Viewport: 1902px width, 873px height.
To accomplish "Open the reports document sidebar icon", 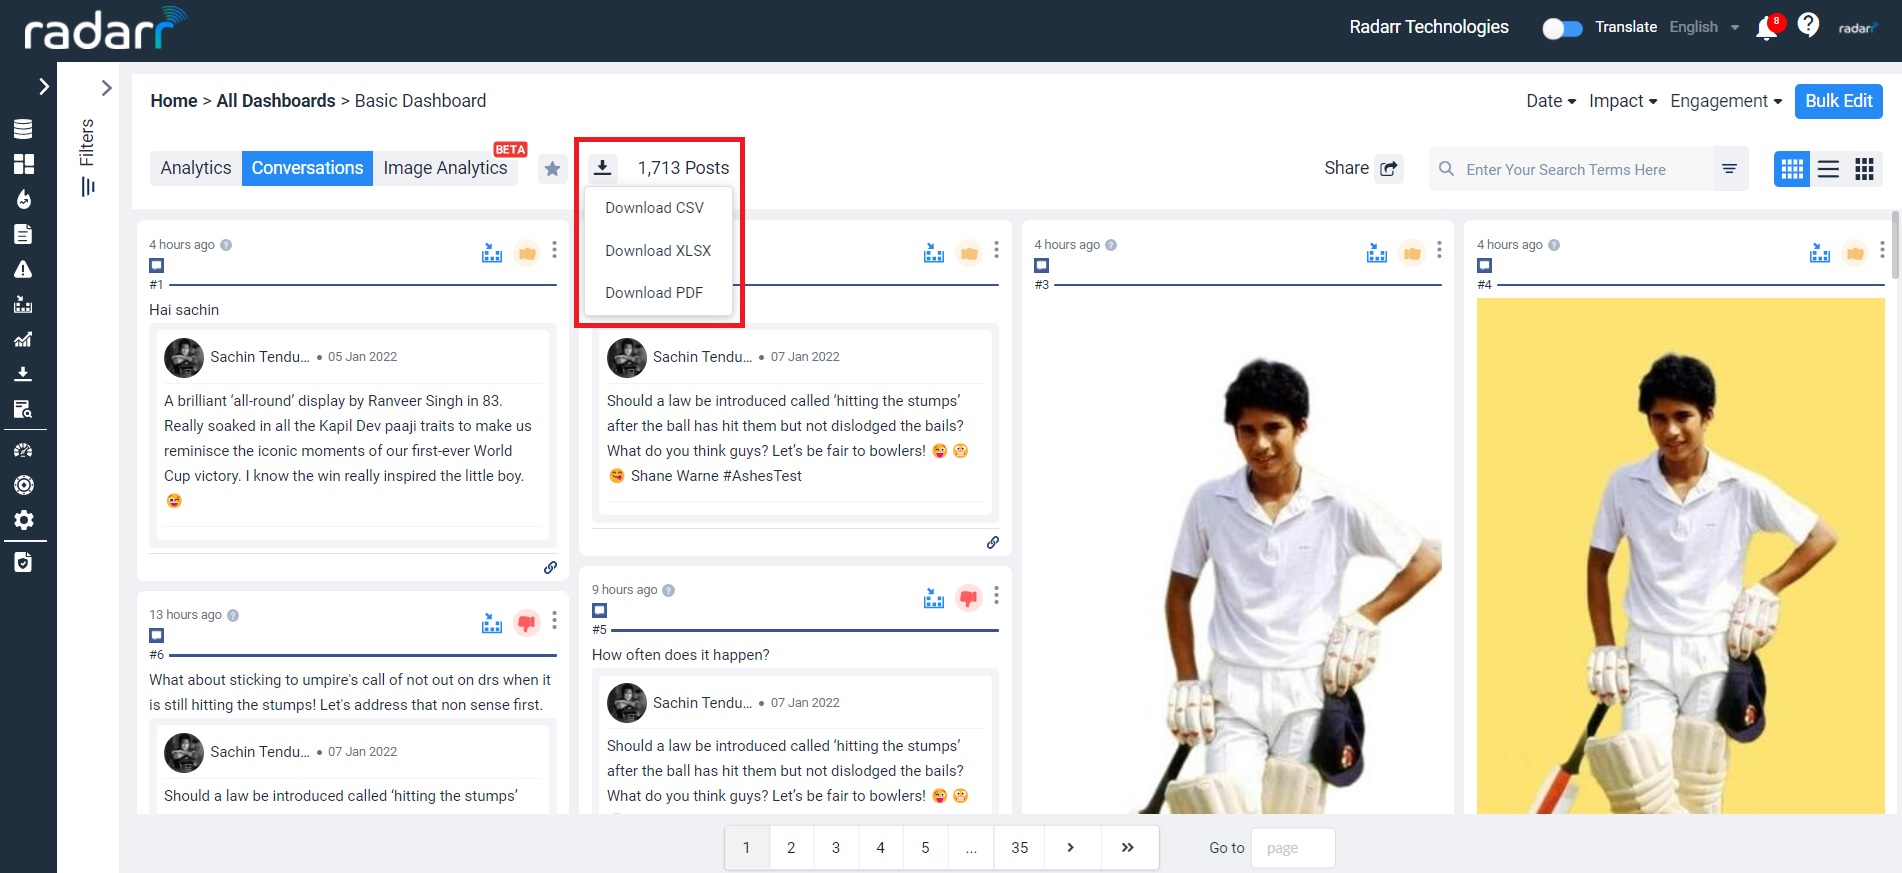I will click(x=23, y=234).
